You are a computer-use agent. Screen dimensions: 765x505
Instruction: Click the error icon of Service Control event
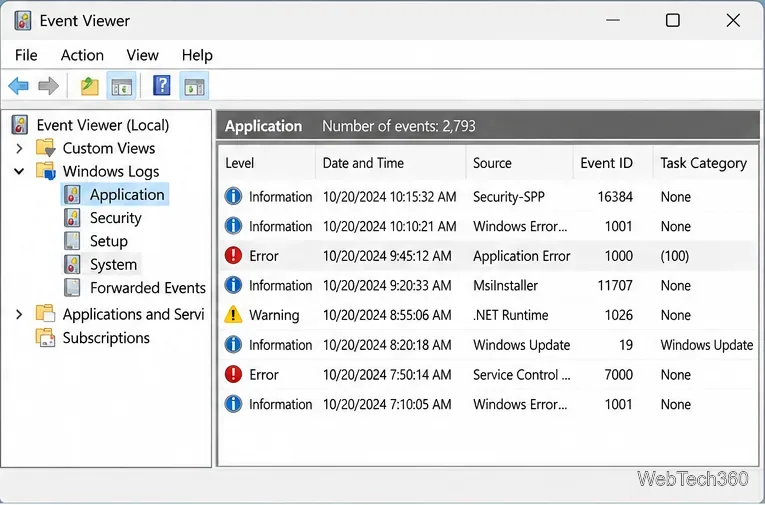pyautogui.click(x=233, y=374)
